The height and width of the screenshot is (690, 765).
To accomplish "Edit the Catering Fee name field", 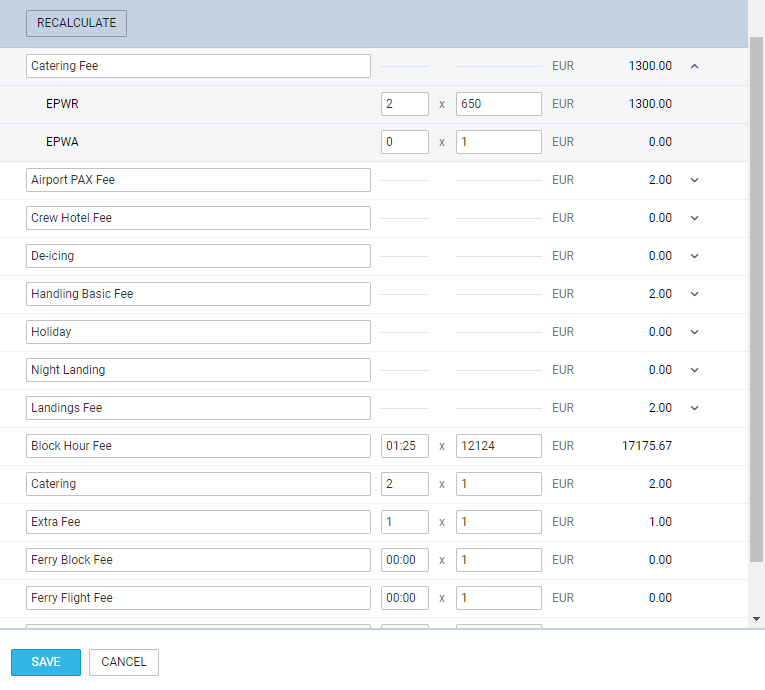I will point(198,66).
